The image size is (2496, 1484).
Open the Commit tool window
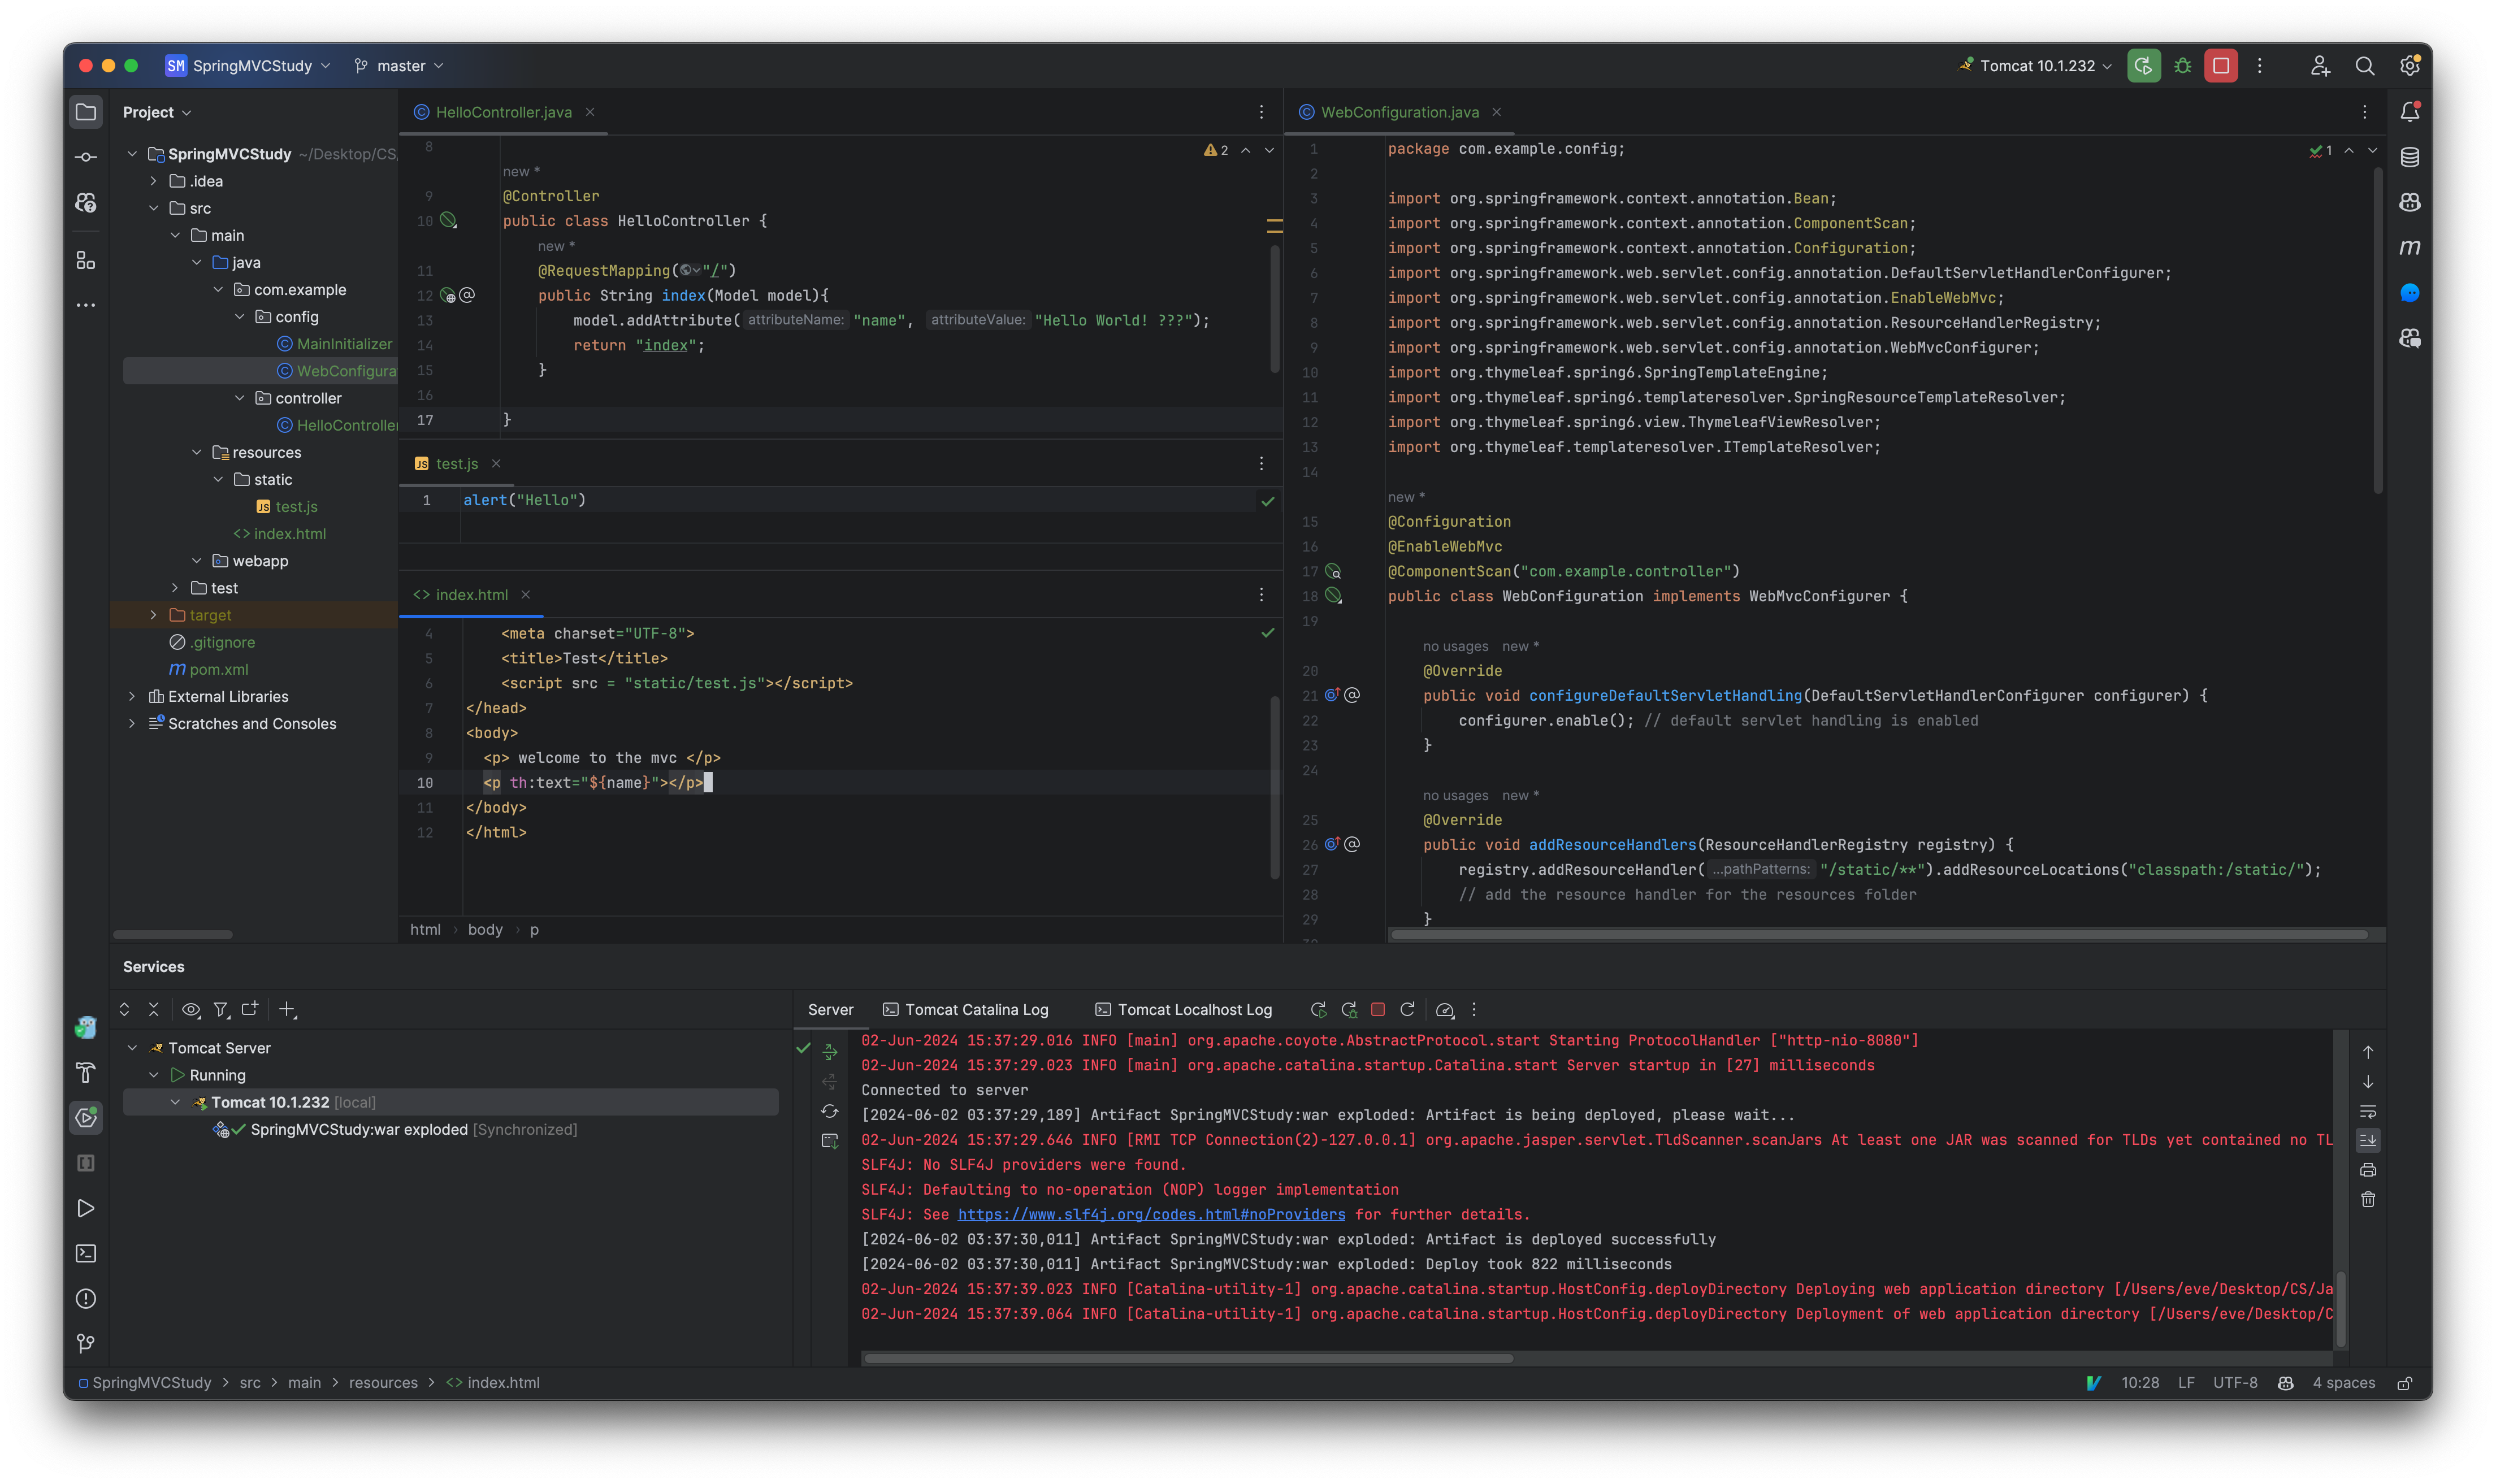point(85,156)
